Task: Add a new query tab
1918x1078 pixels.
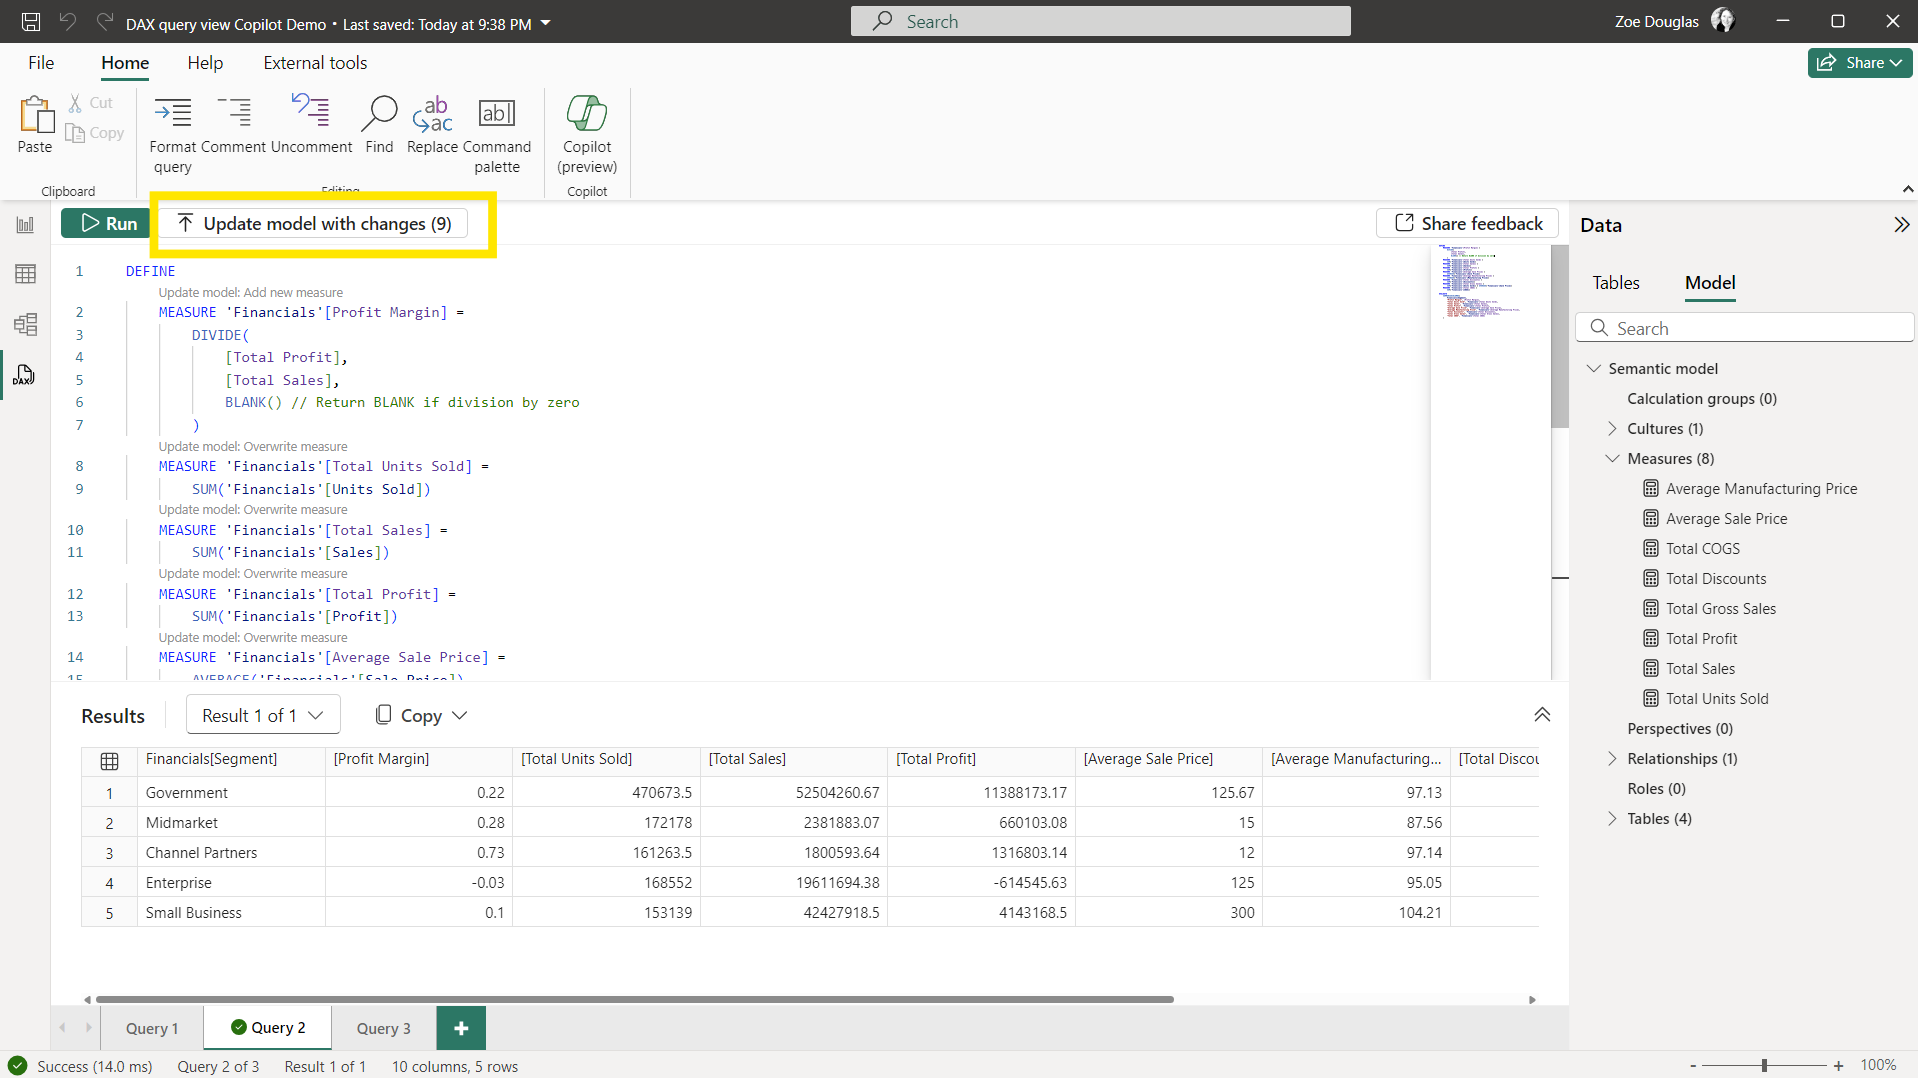Action: pos(461,1028)
